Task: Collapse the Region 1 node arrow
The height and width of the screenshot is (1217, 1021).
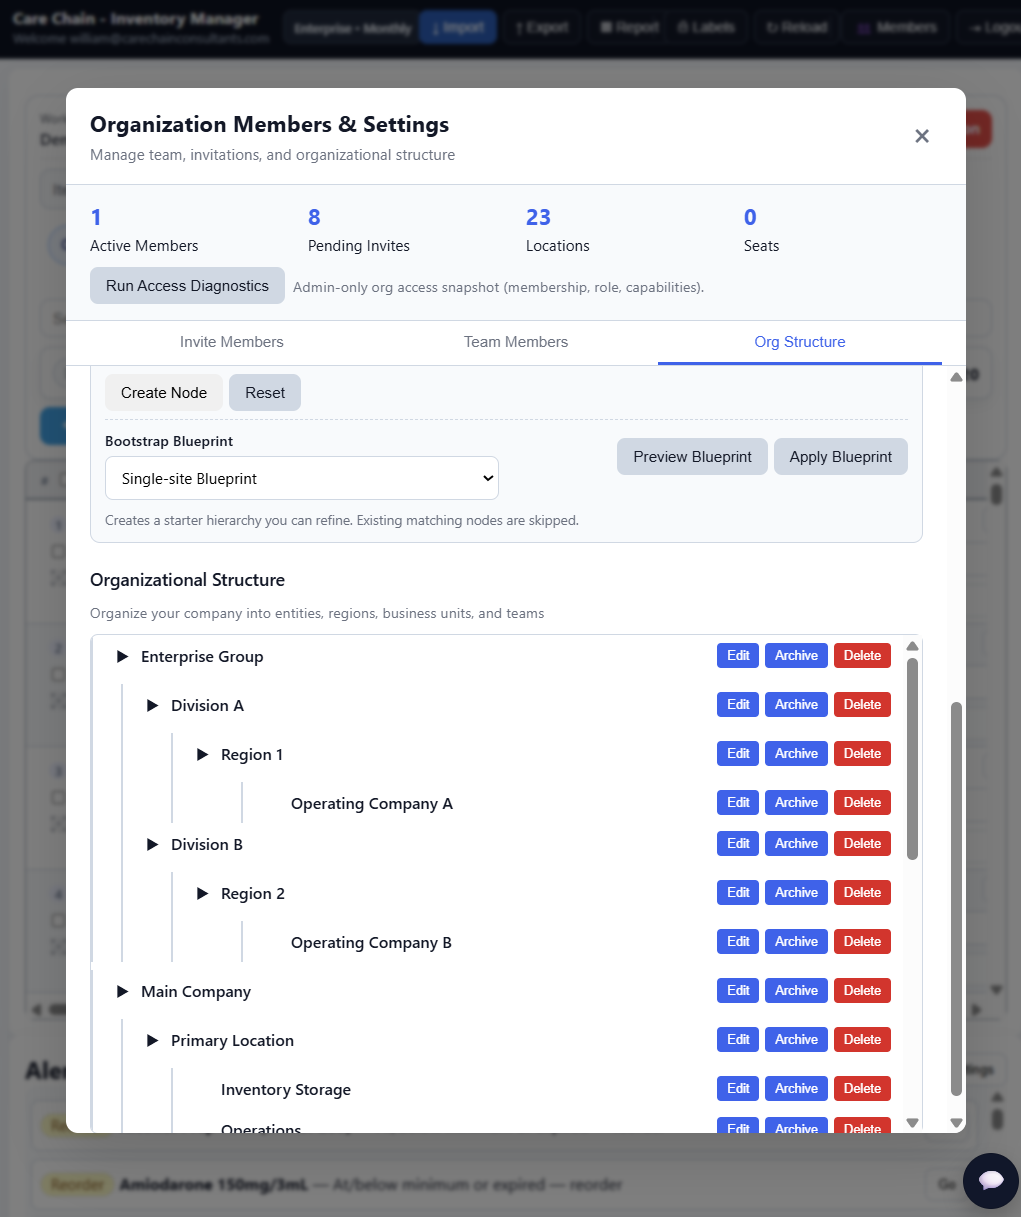Action: pyautogui.click(x=203, y=755)
